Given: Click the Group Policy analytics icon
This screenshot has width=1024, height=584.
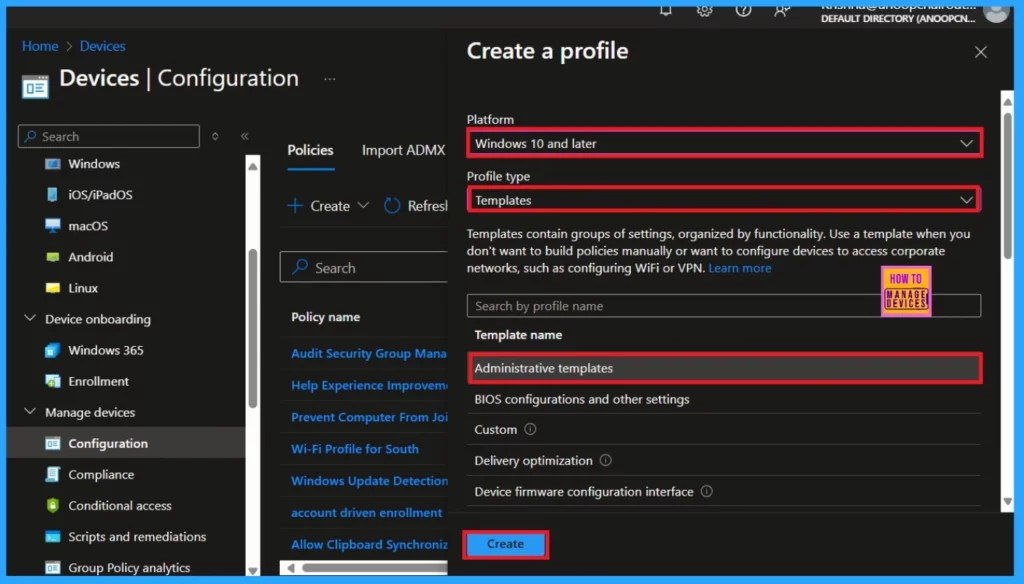Looking at the screenshot, I should tap(53, 568).
